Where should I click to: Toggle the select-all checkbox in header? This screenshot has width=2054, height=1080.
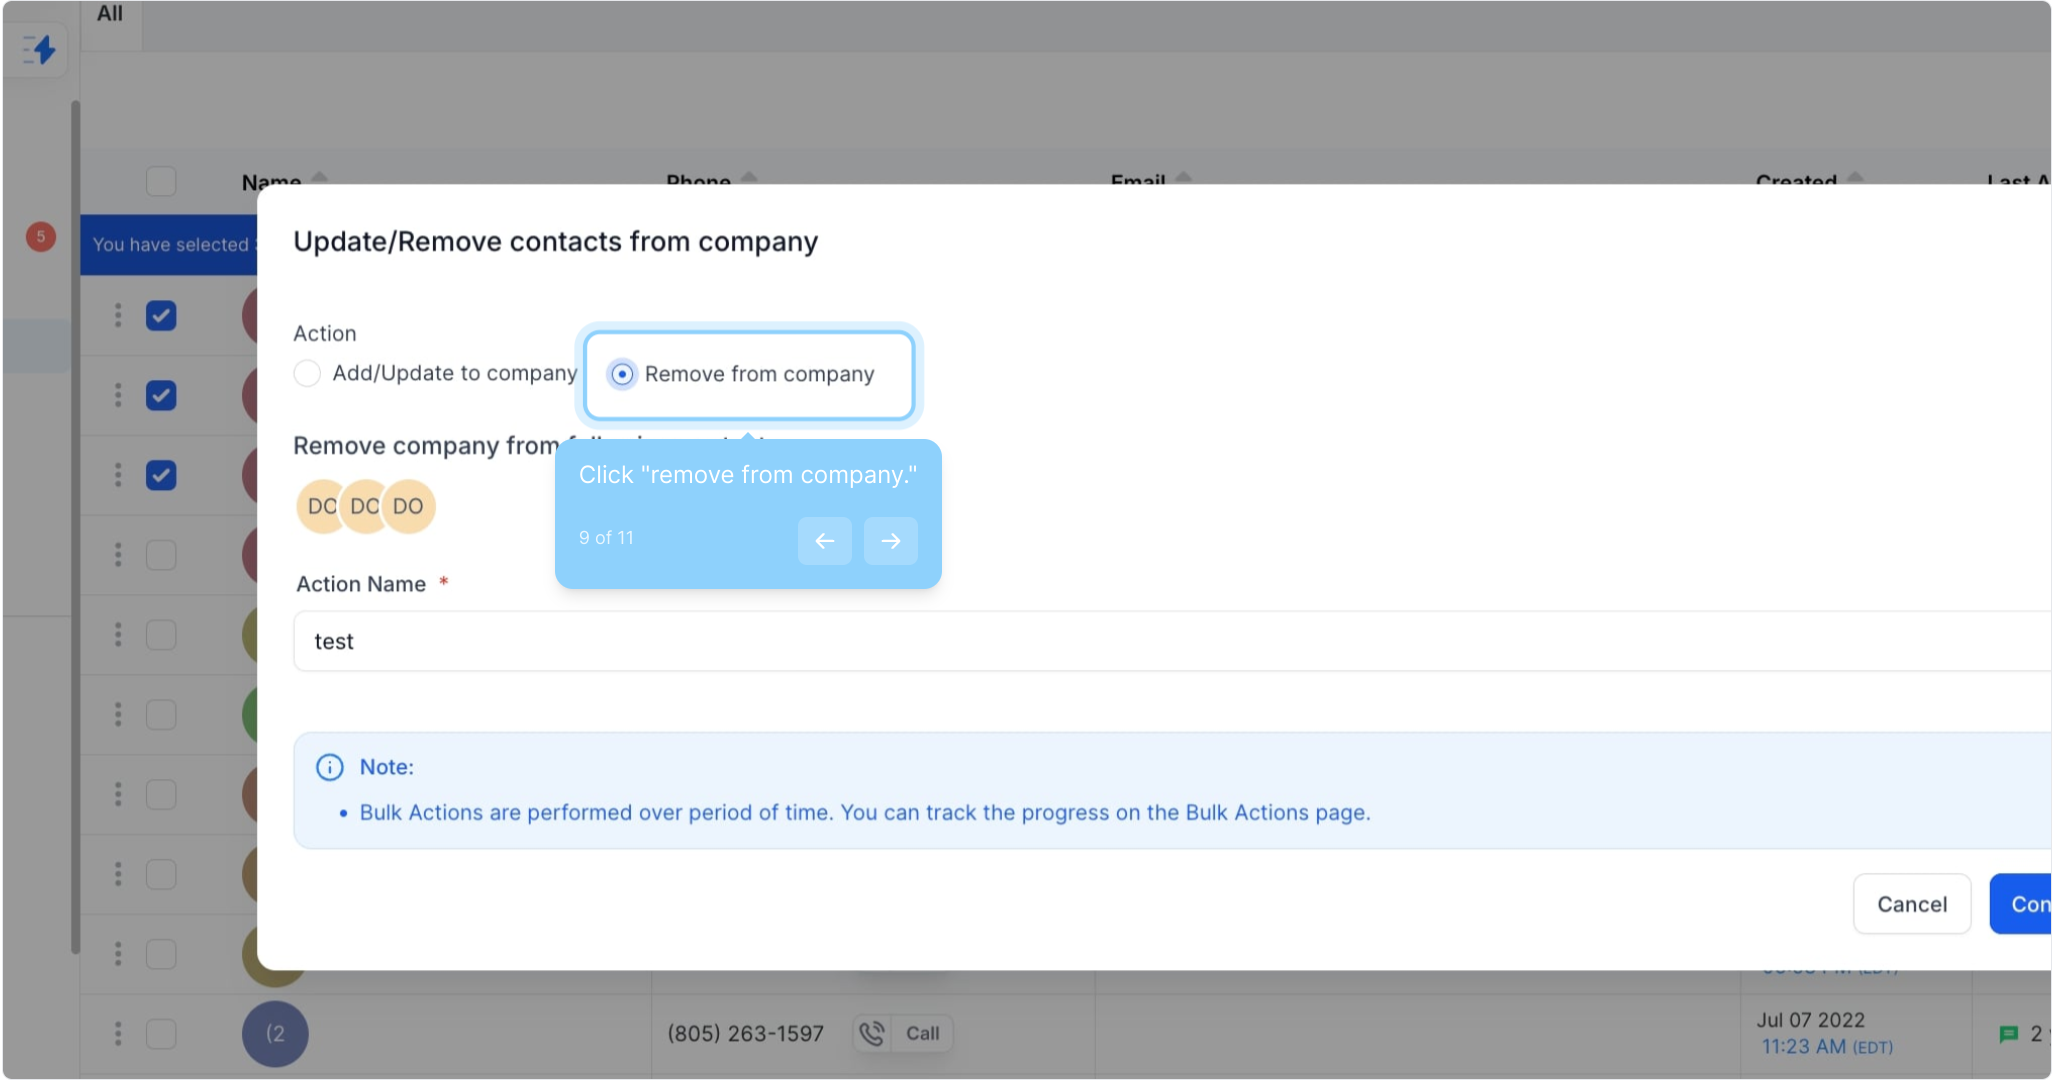(x=161, y=181)
